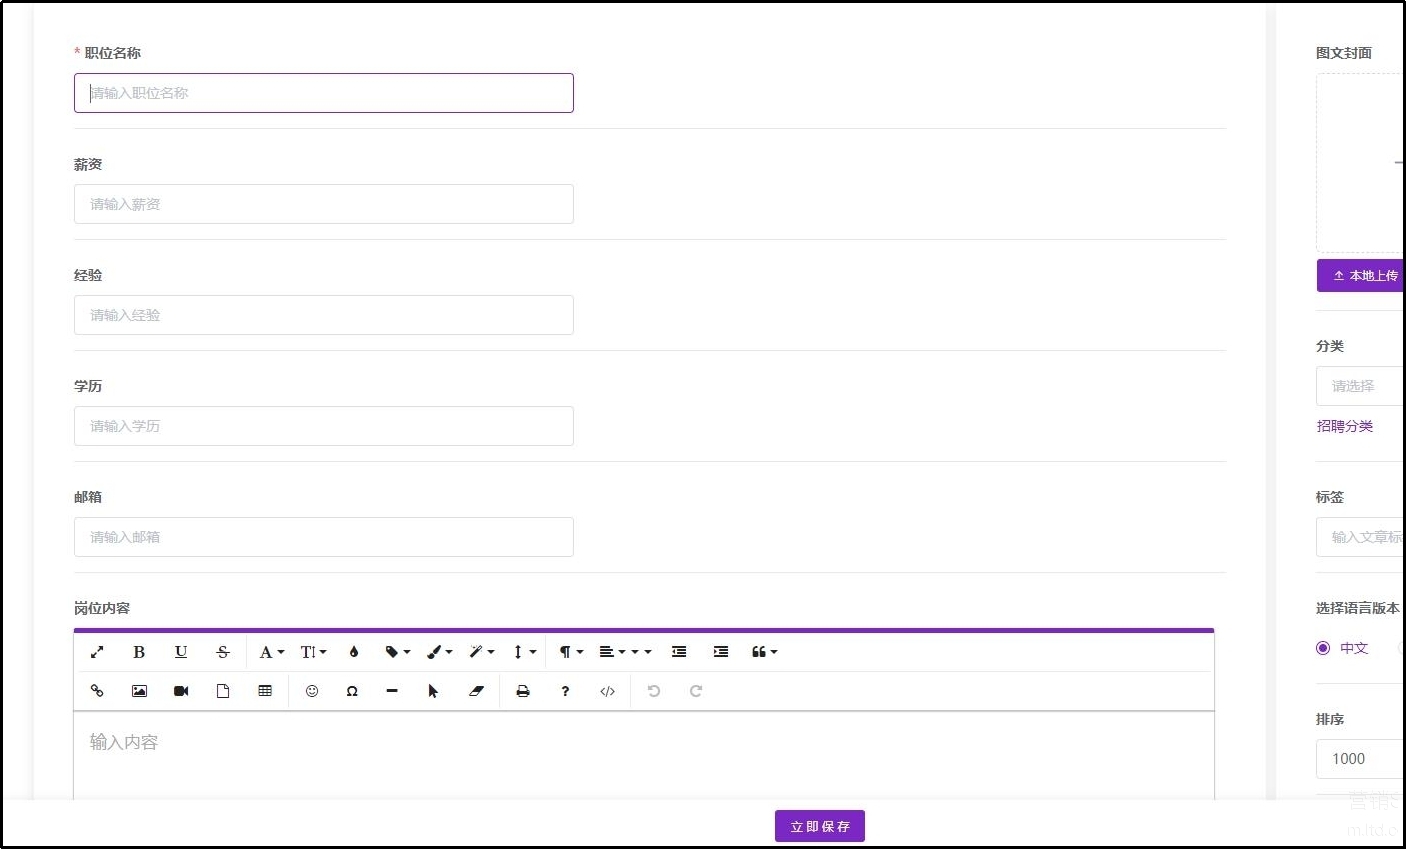
Task: Open the emoticon picker
Action: pyautogui.click(x=312, y=691)
